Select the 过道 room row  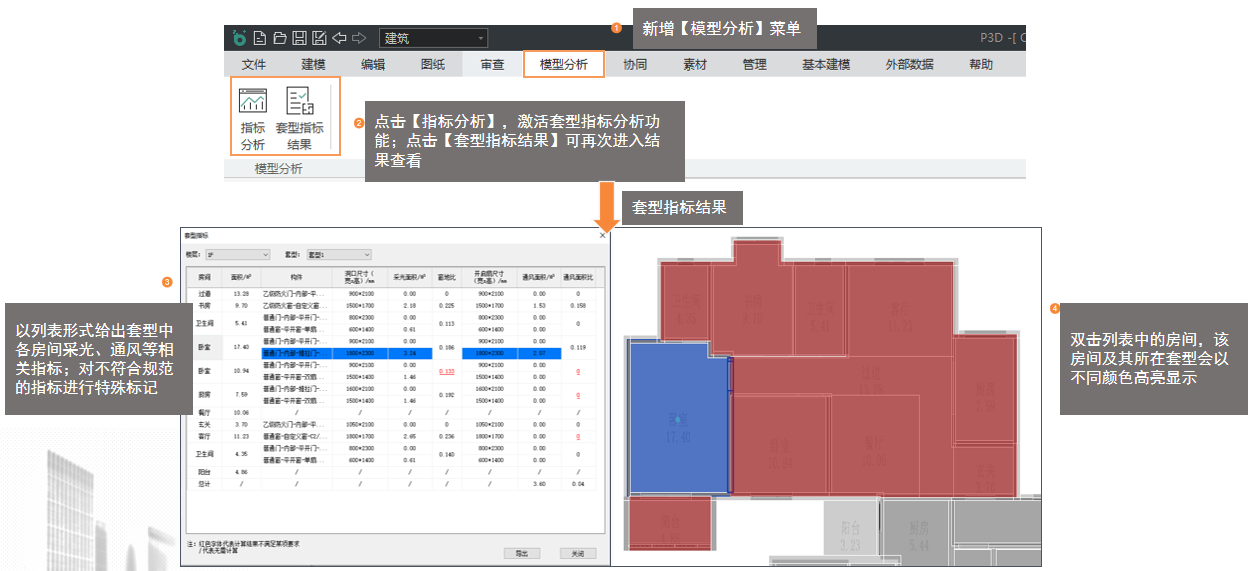391,294
